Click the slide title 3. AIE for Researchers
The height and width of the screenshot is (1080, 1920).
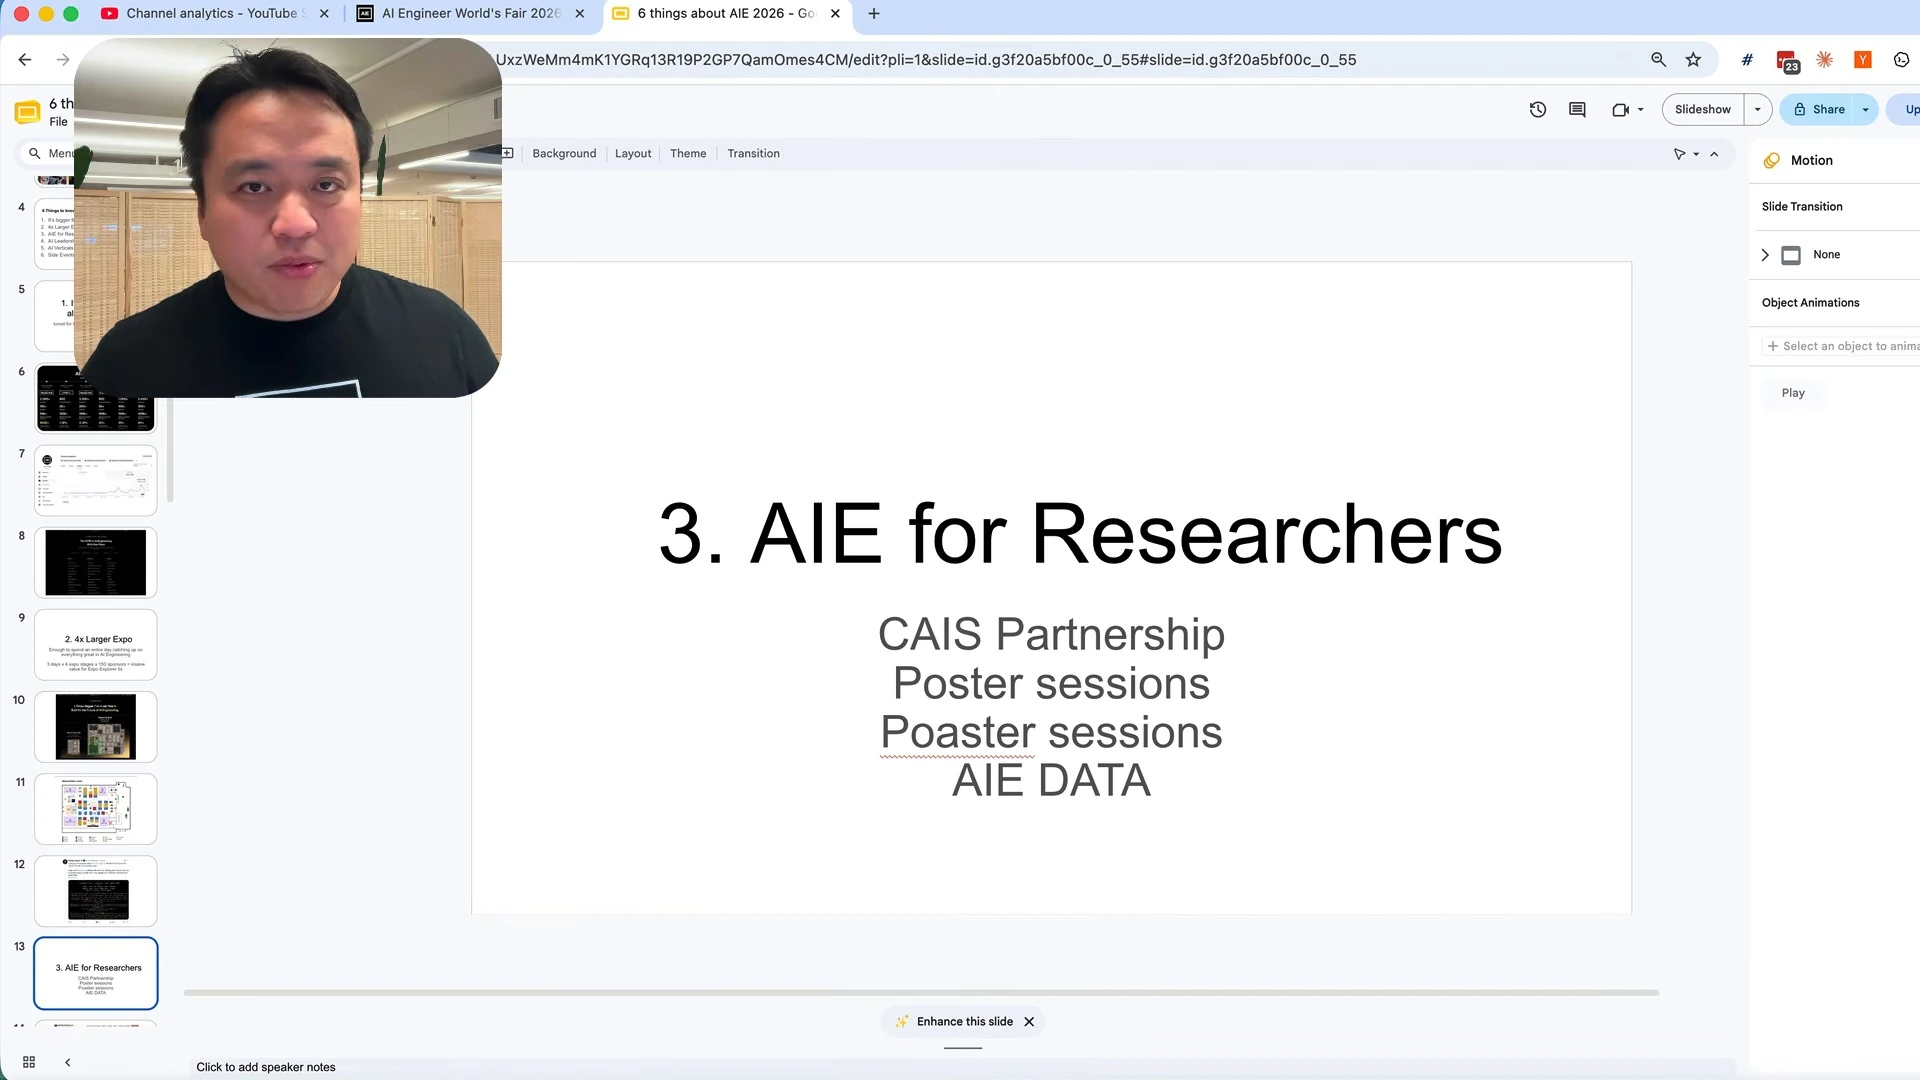coord(1080,534)
